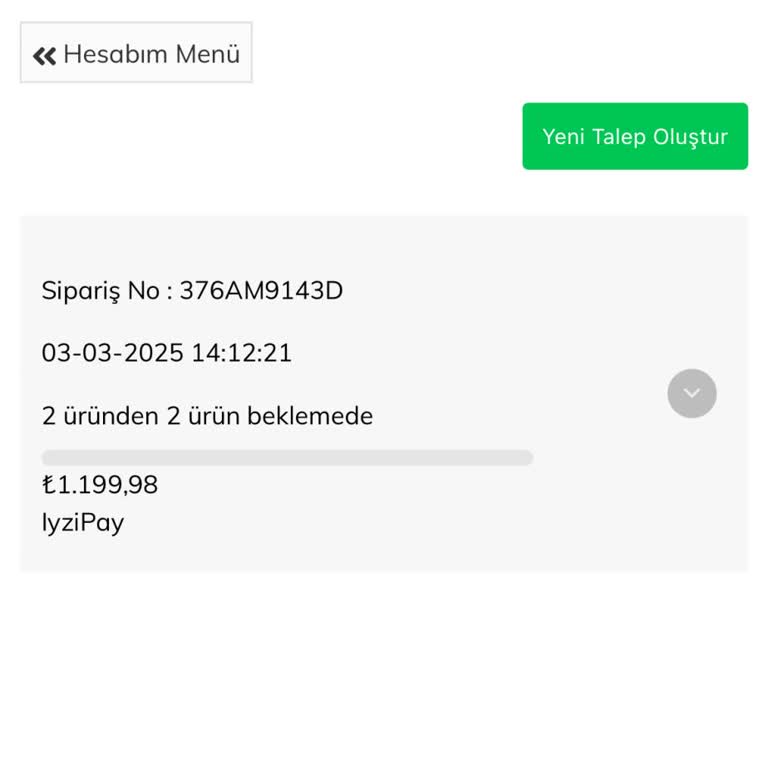Click the word "Hesabım" in the menu button
Image resolution: width=768 pixels, height=768 pixels.
point(116,53)
